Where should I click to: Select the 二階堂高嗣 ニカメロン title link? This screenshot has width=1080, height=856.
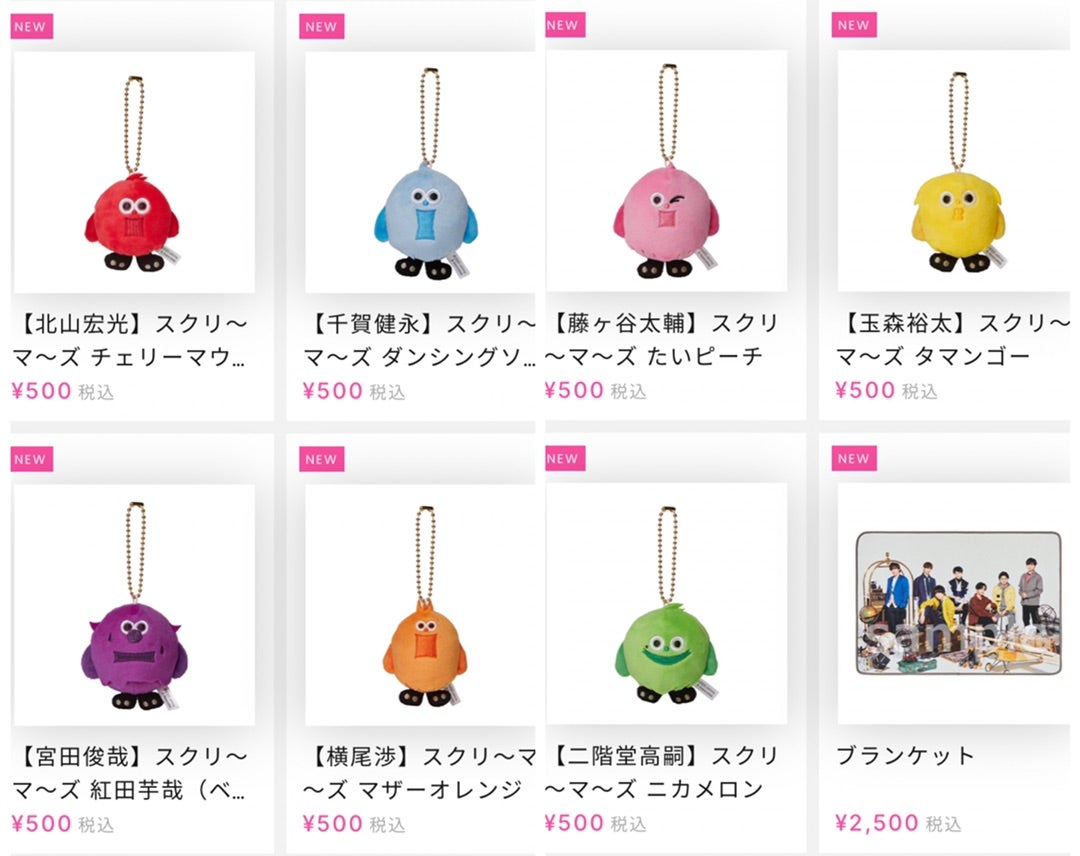(x=662, y=772)
